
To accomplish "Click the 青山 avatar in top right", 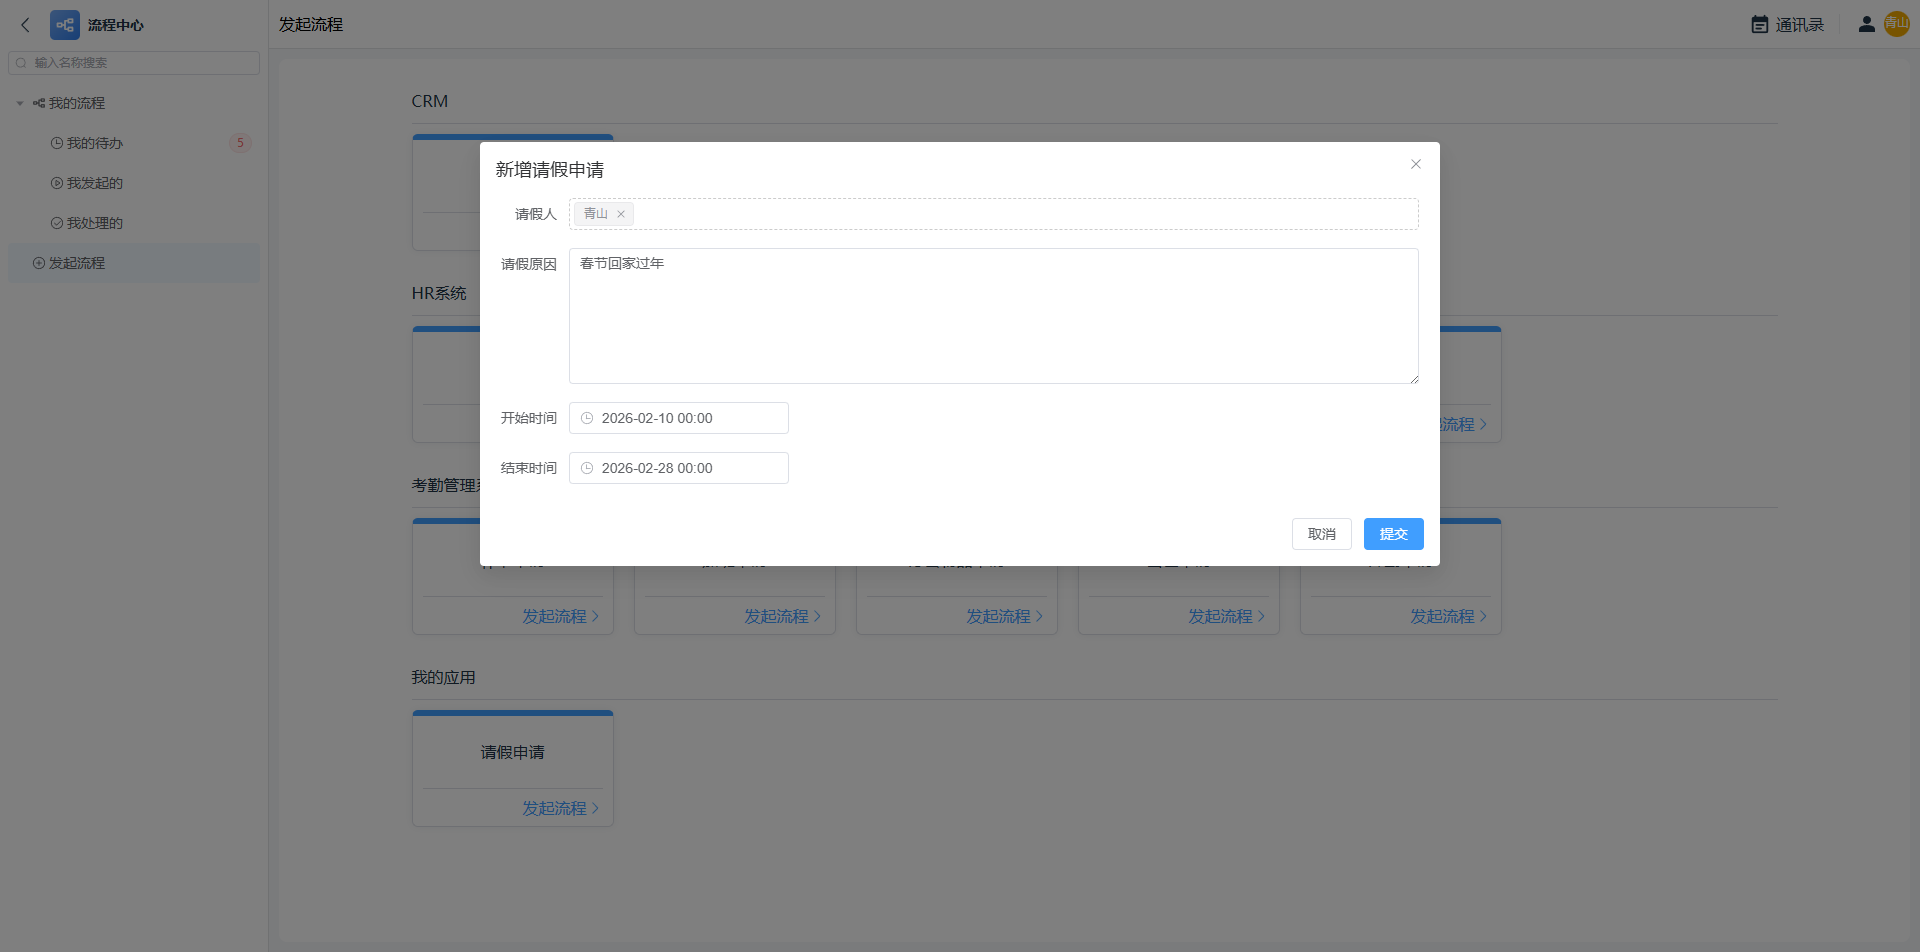I will (1896, 24).
